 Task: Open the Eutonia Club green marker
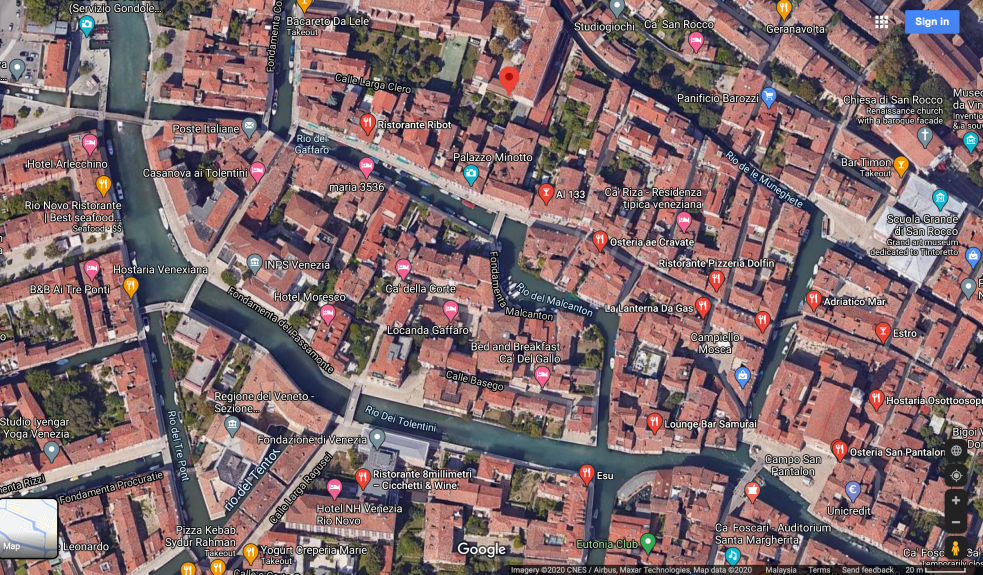[648, 542]
